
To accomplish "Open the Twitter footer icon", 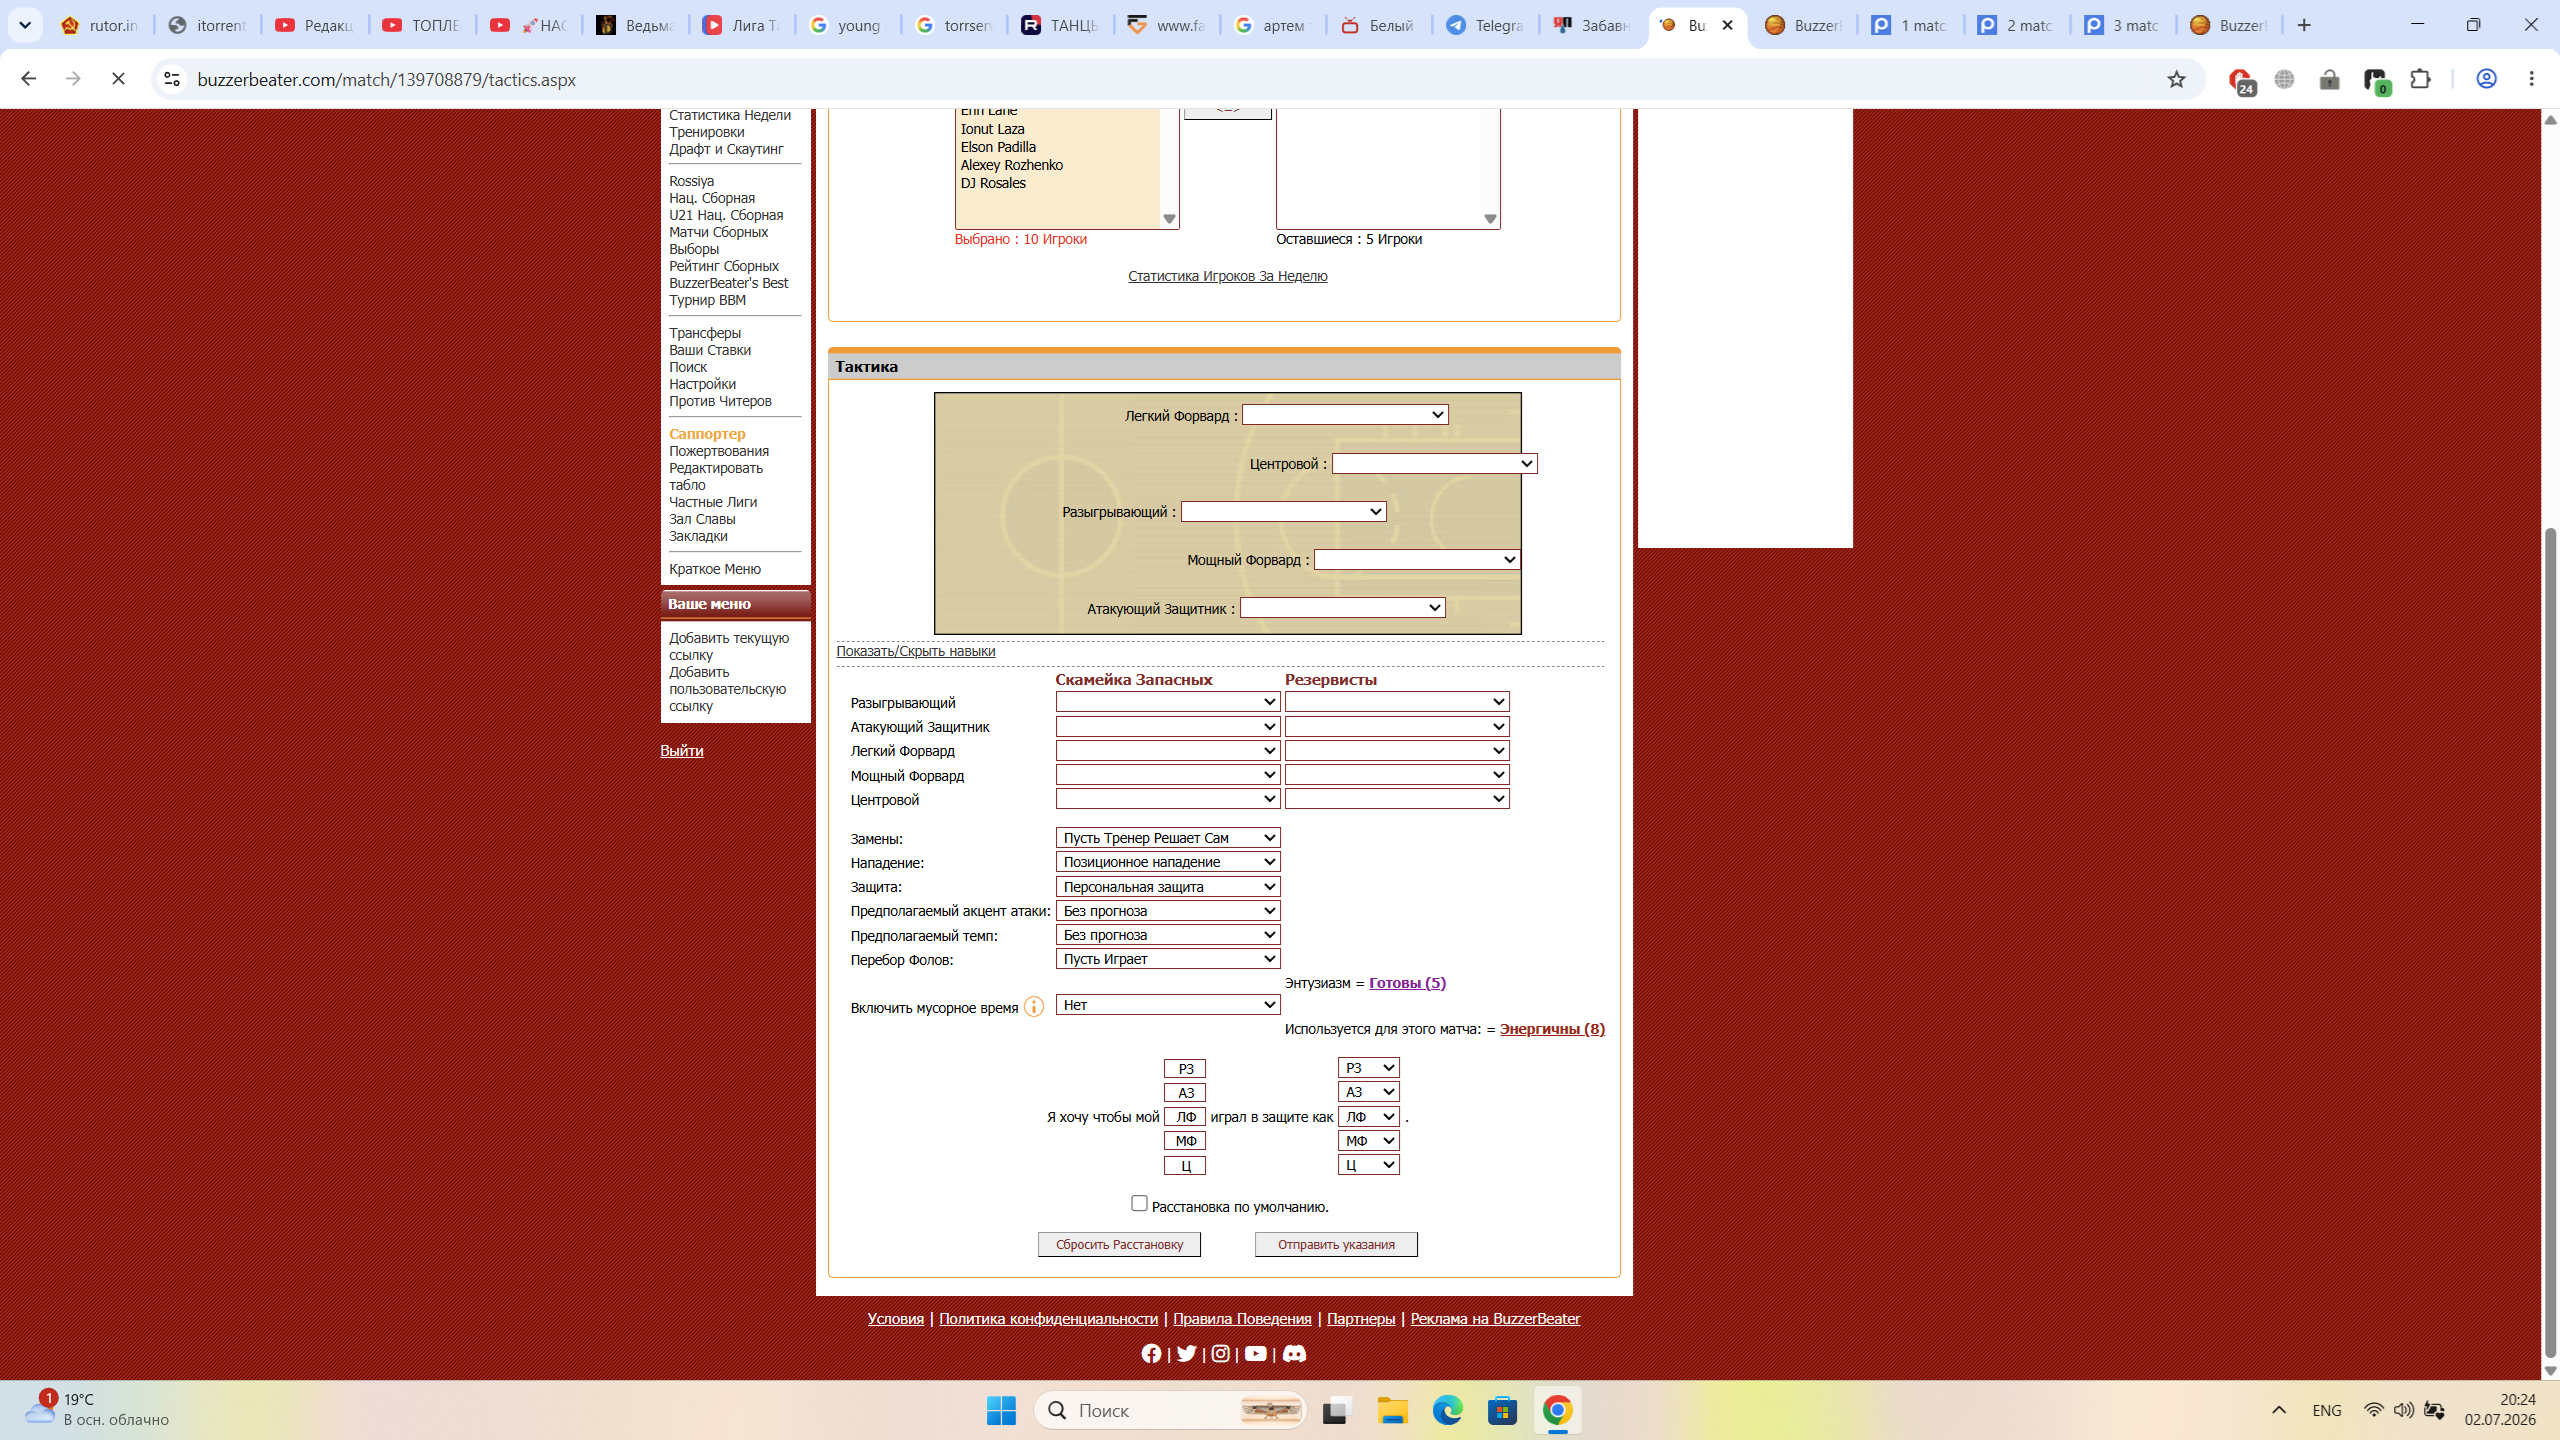I will pos(1186,1354).
